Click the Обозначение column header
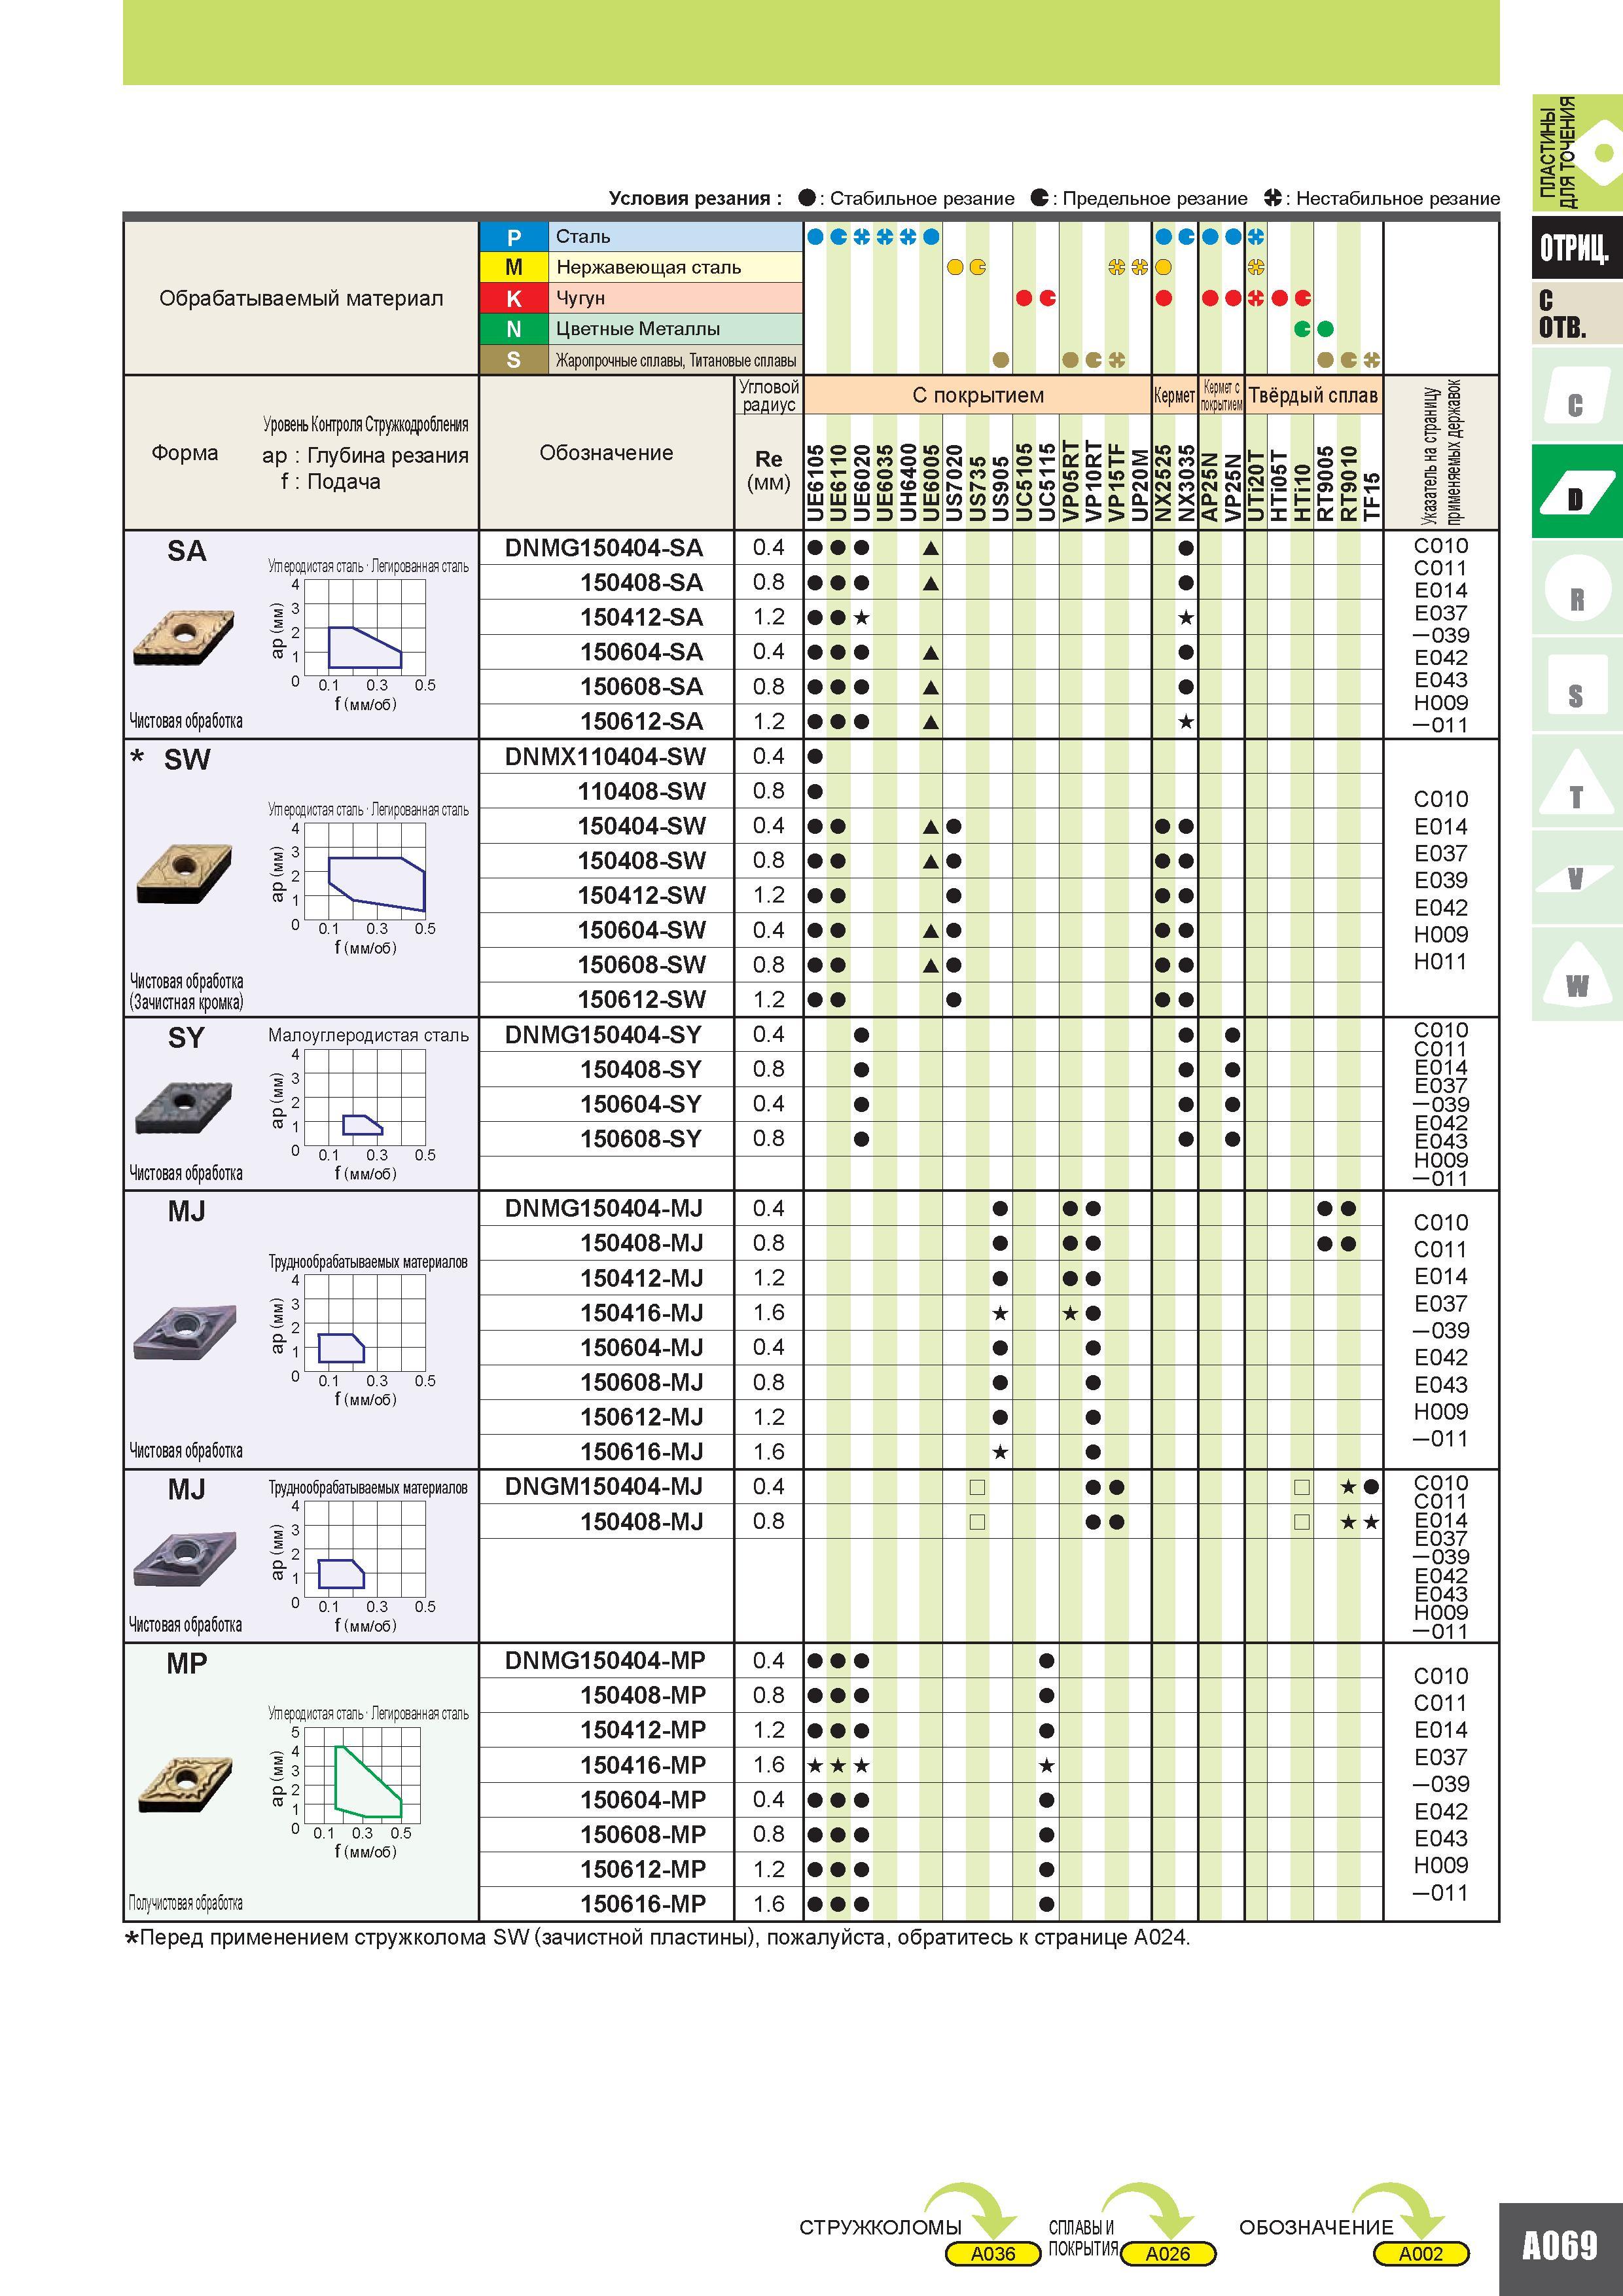Viewport: 1623px width, 2296px height. [x=606, y=453]
